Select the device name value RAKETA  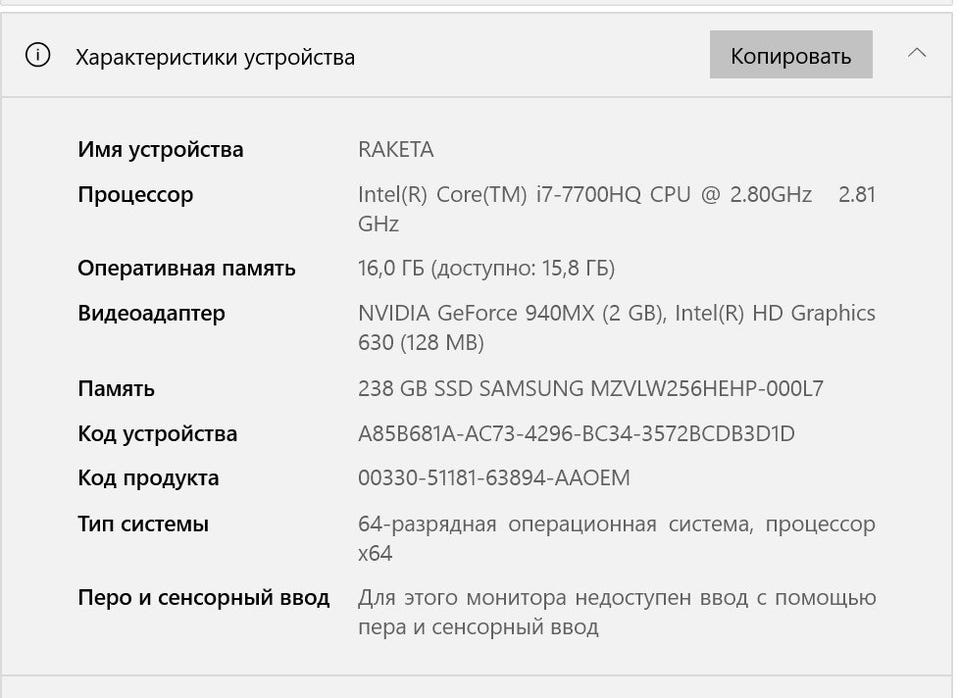[x=396, y=149]
